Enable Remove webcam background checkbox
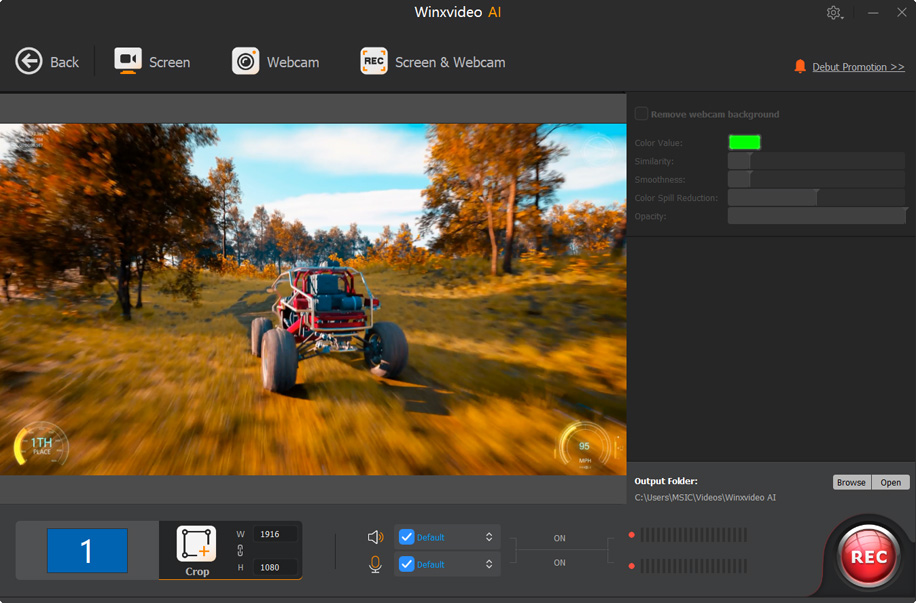 click(x=642, y=114)
